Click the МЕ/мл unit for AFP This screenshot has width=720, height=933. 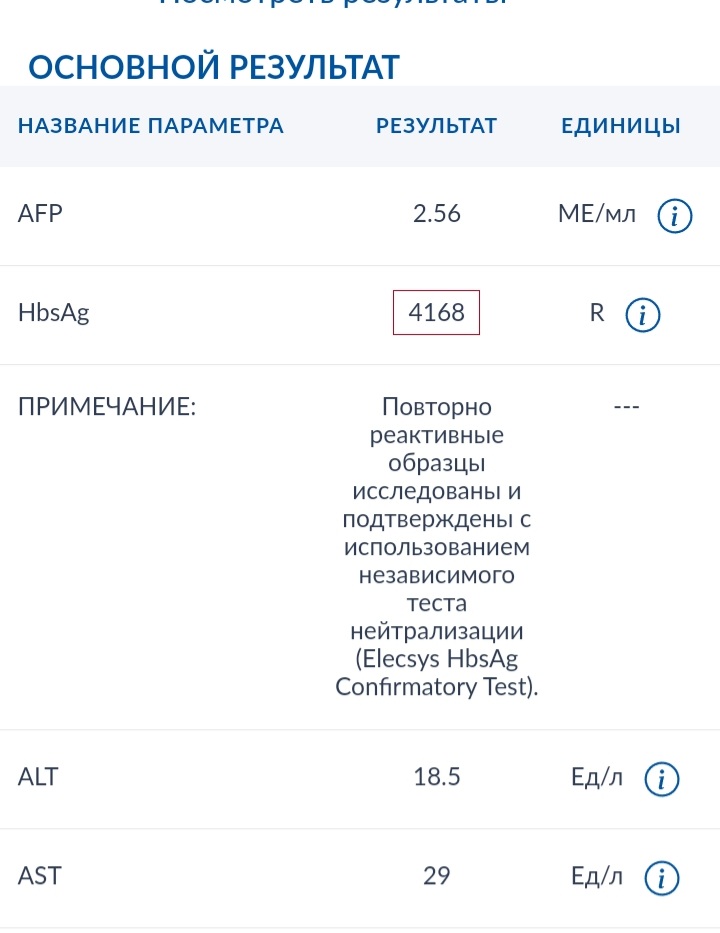[x=597, y=213]
